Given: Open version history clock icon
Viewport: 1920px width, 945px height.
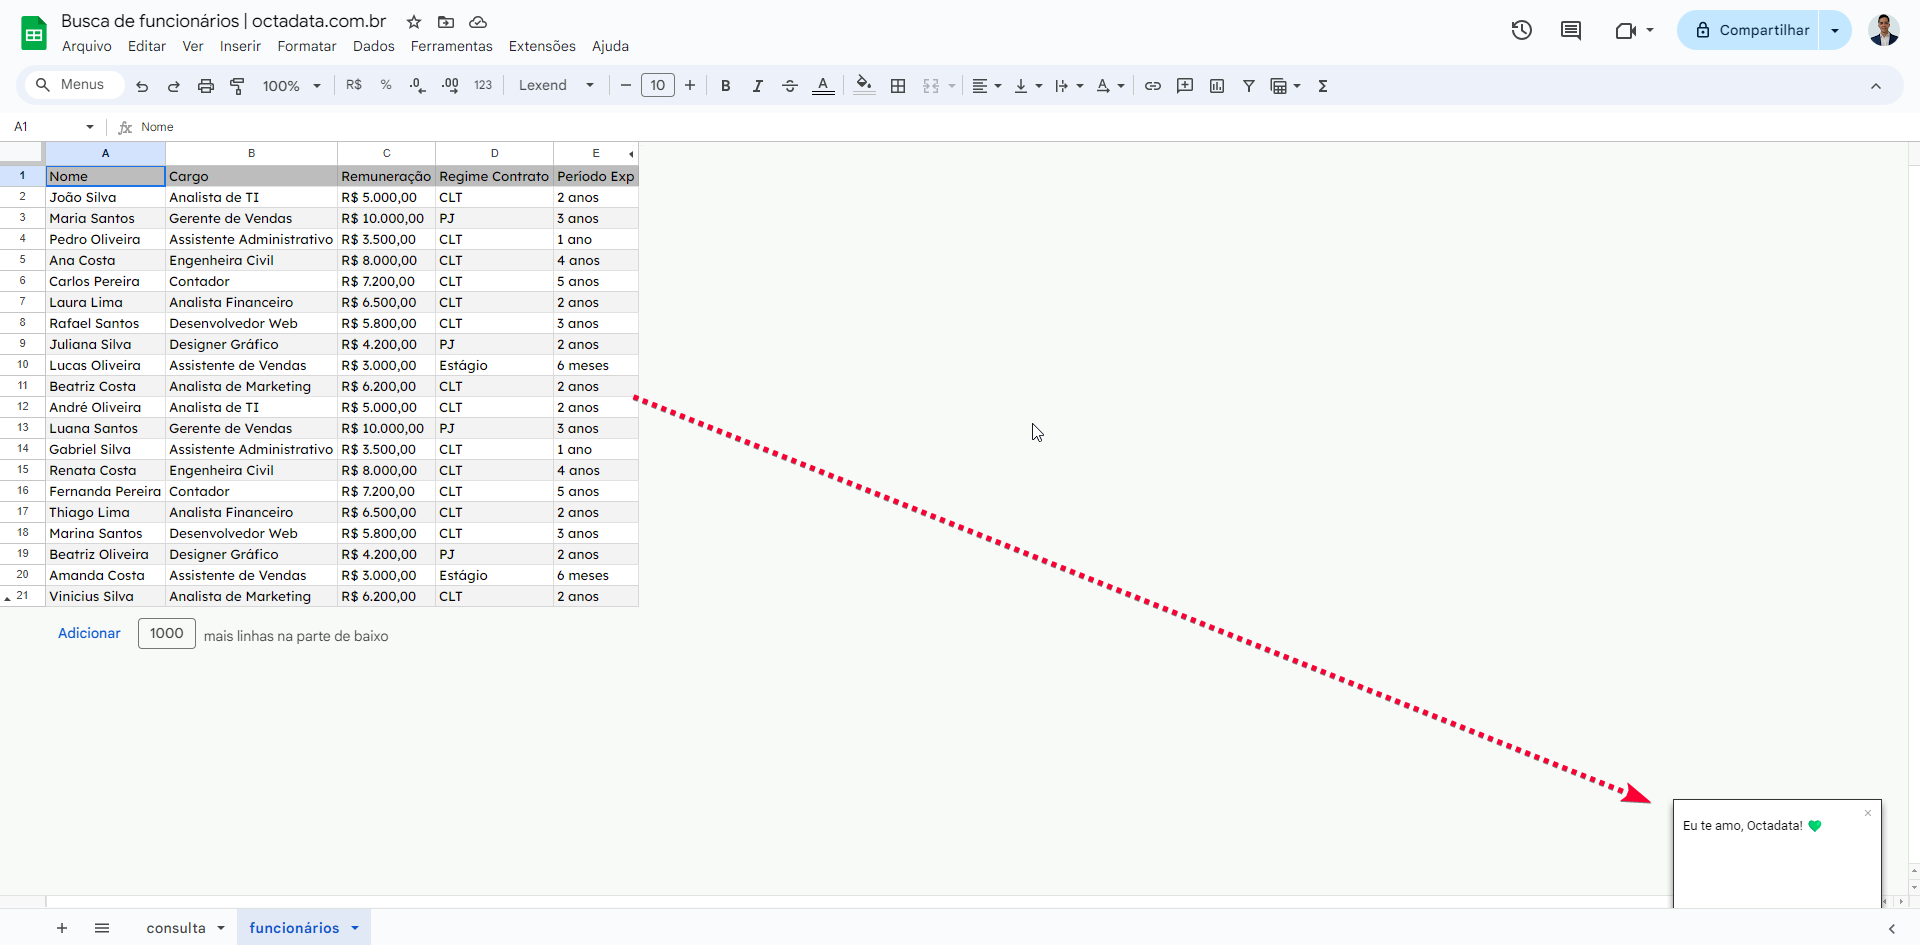Looking at the screenshot, I should pyautogui.click(x=1521, y=30).
